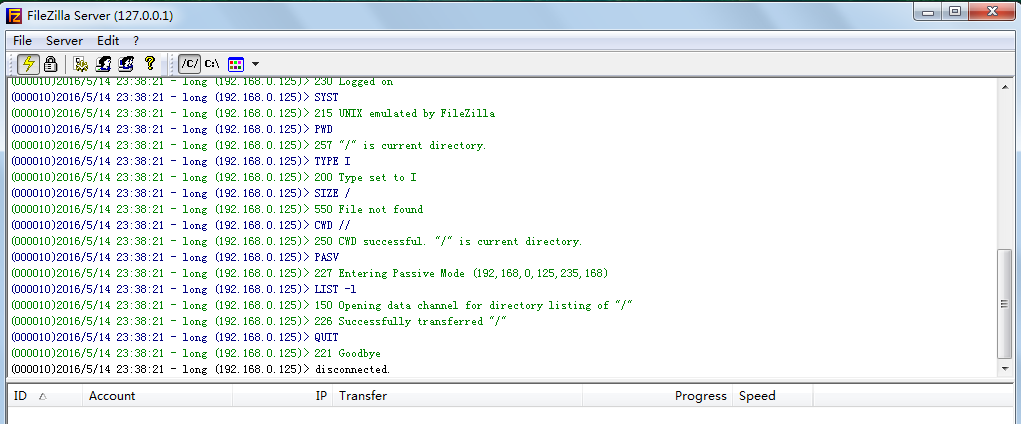Click the FileZilla Server title bar icon
The width and height of the screenshot is (1021, 424).
click(14, 16)
